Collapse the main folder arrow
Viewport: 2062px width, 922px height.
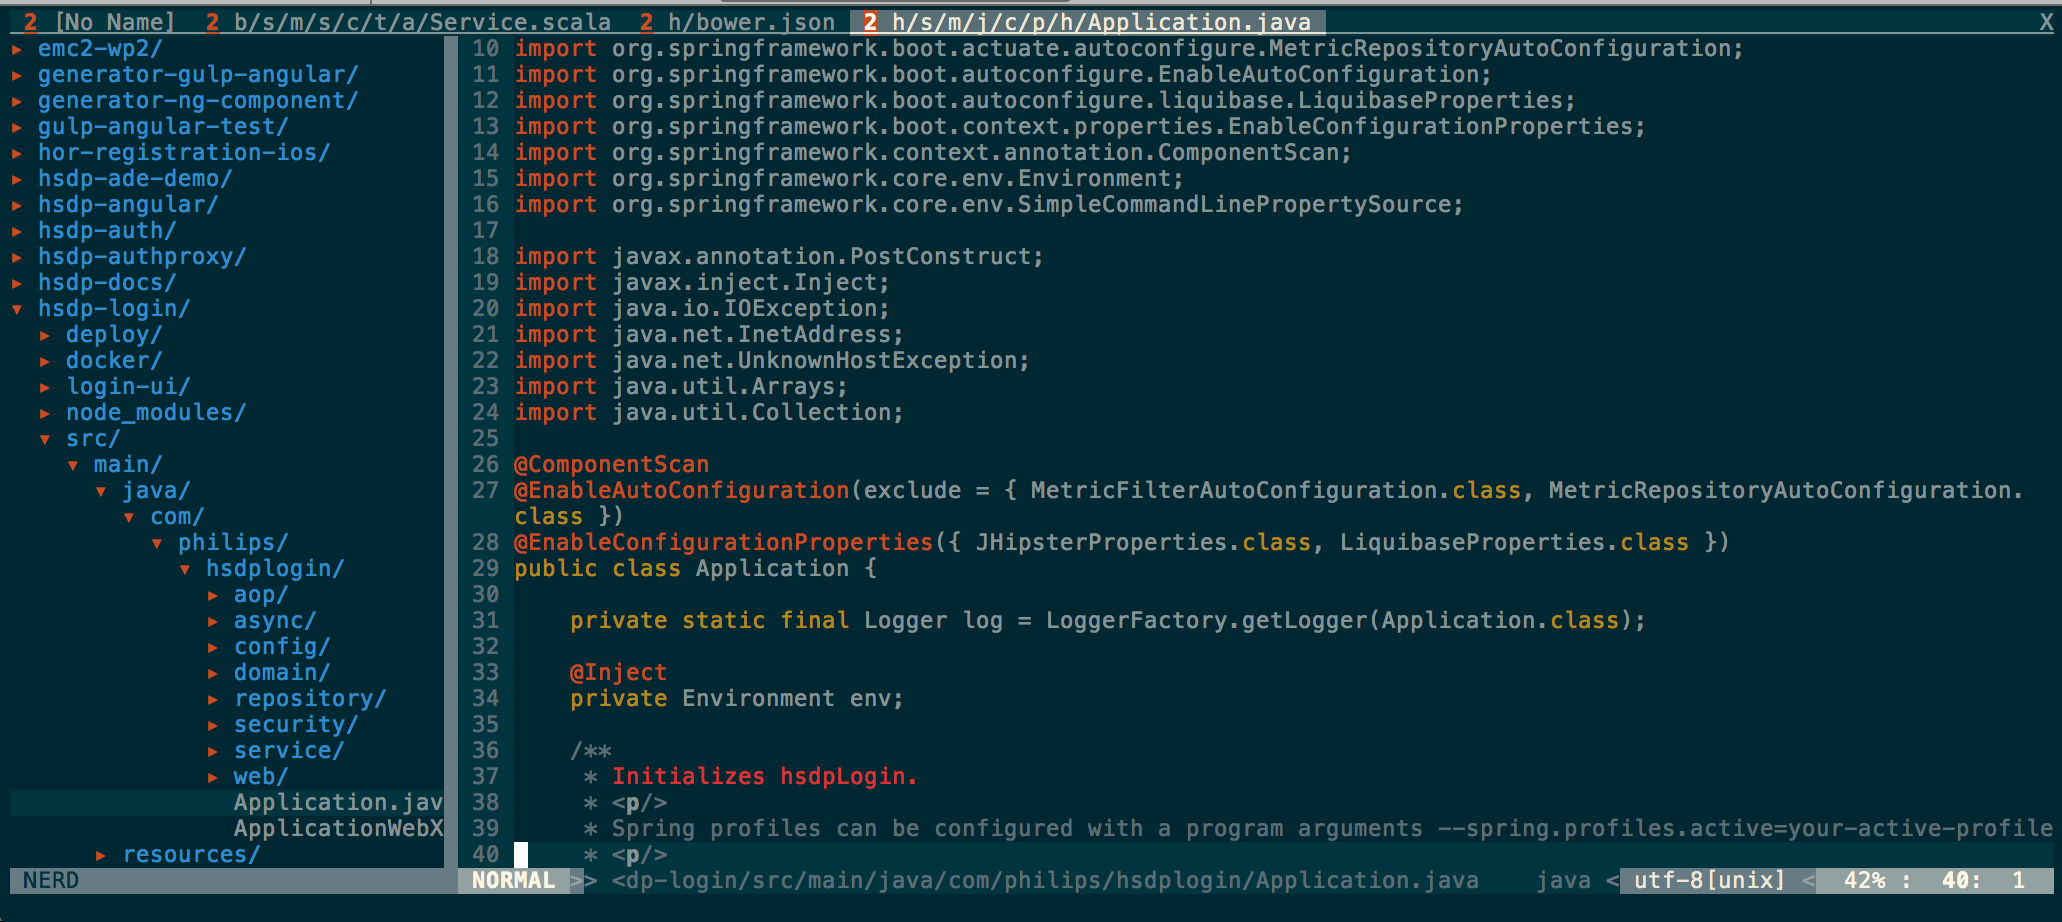(74, 465)
